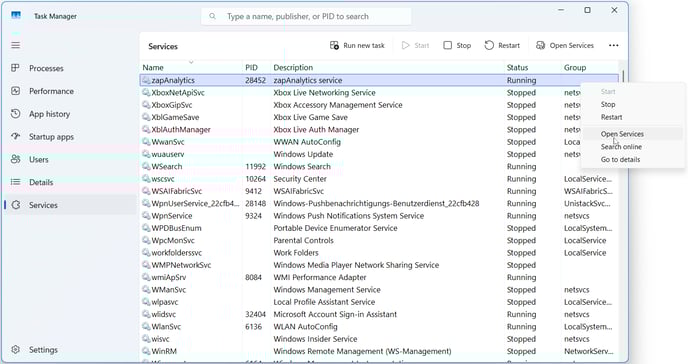Sort services by the Name column header

[x=153, y=68]
